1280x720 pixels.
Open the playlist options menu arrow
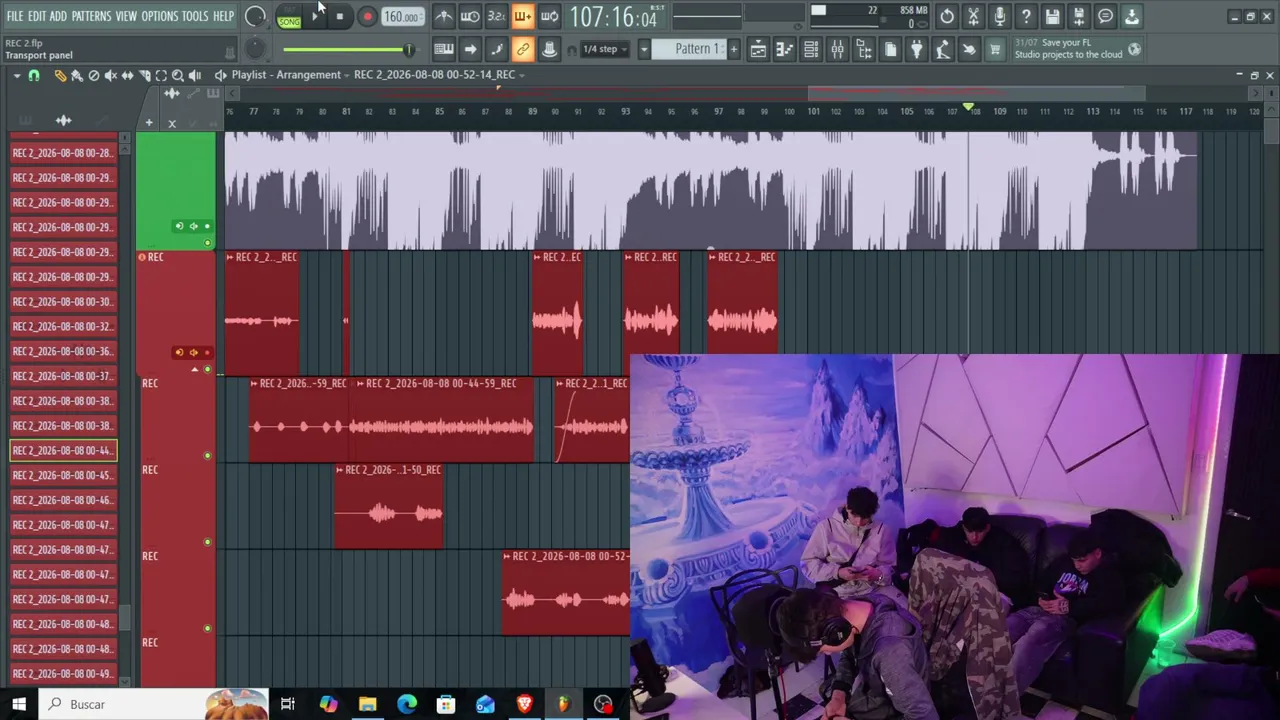(x=16, y=75)
